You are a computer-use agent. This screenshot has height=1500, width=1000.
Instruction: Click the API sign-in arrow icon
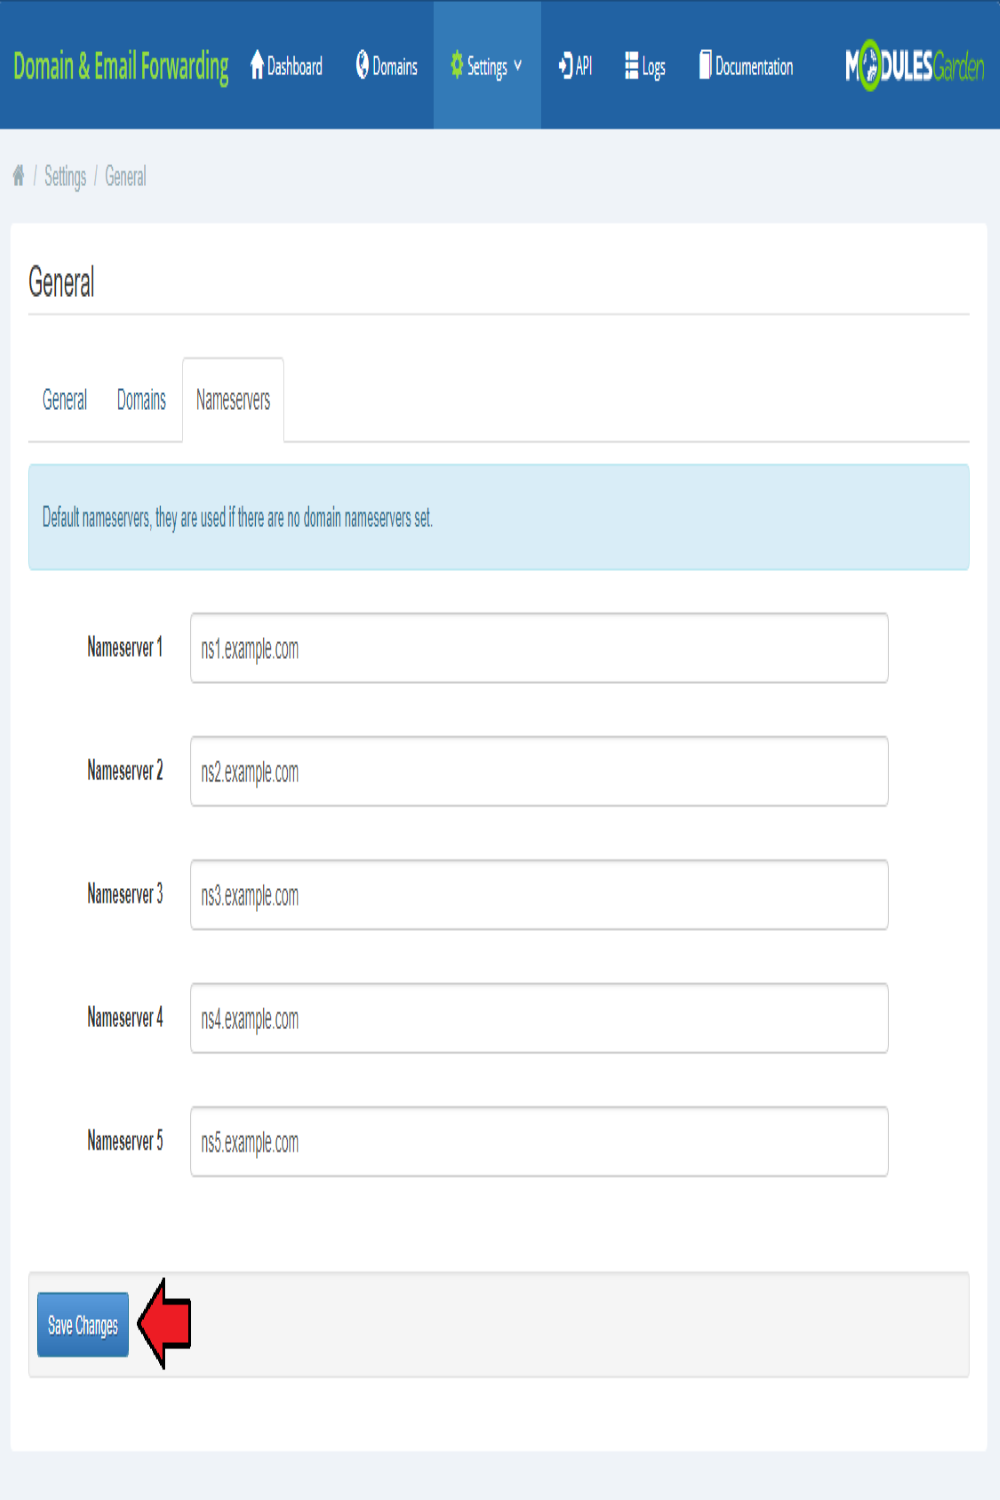[x=566, y=65]
